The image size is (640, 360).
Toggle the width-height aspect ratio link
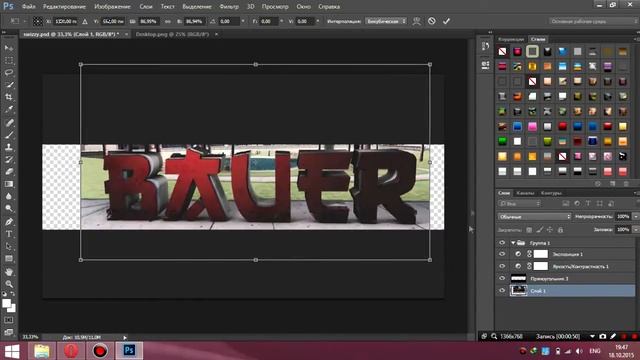167,21
